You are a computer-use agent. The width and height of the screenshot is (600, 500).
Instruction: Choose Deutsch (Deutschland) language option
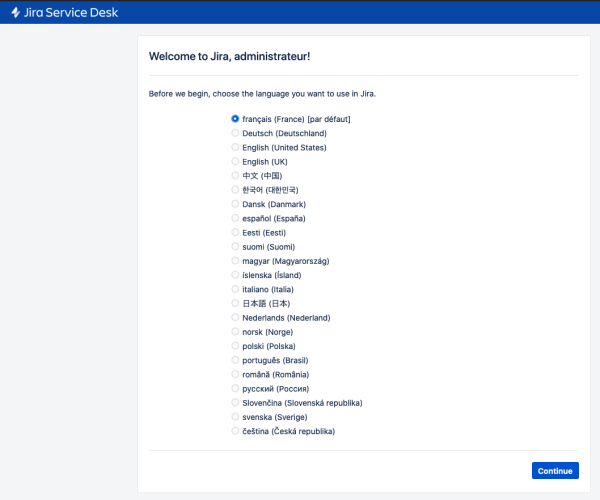[x=235, y=133]
